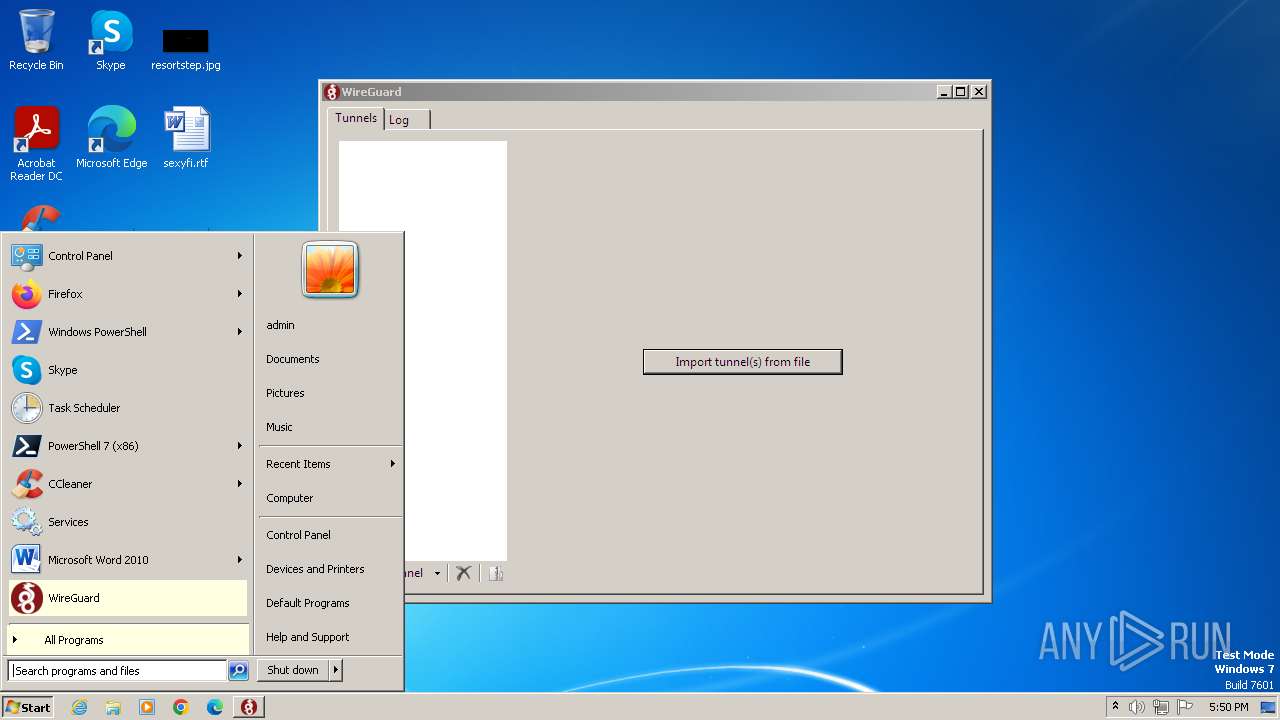Open Windows Media Player from the taskbar

(x=147, y=707)
